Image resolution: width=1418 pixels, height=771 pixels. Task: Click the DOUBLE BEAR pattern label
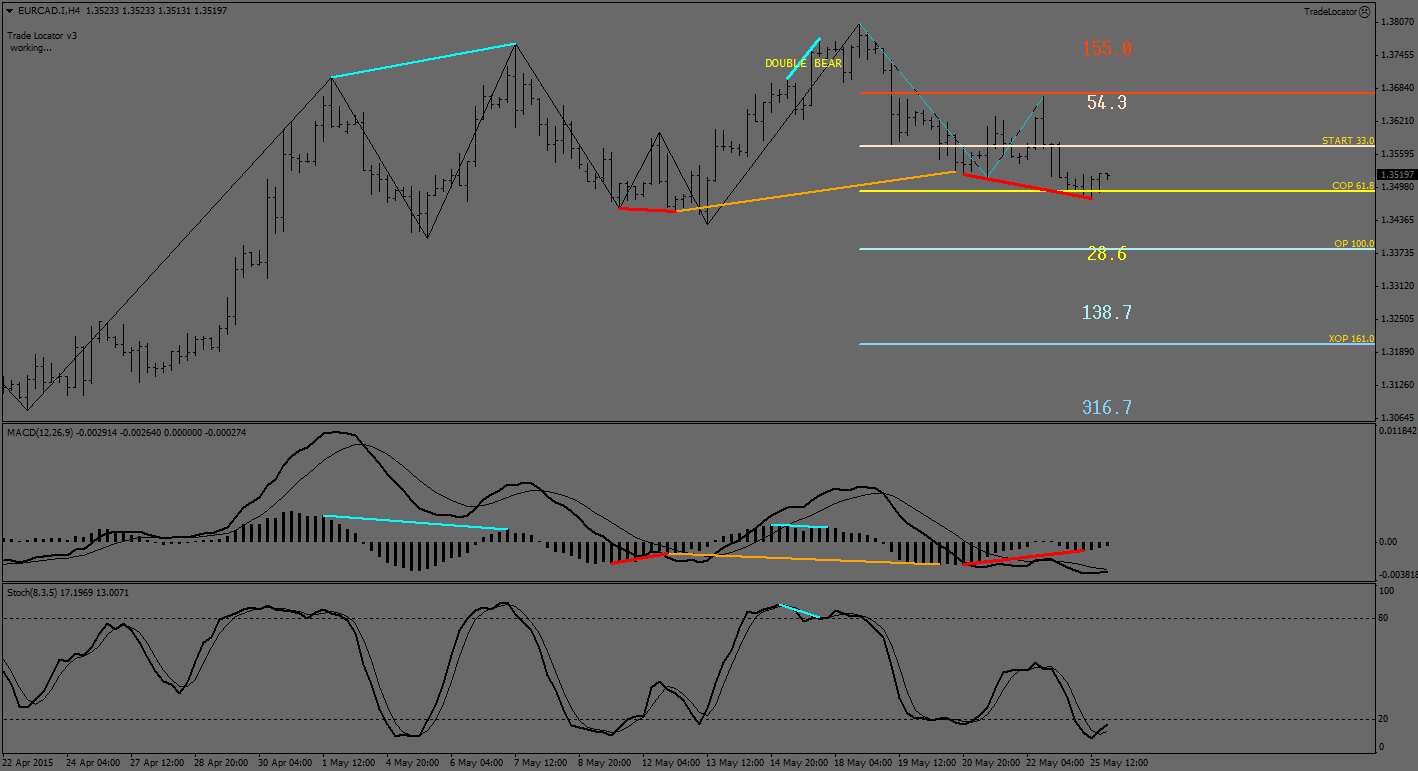point(803,64)
